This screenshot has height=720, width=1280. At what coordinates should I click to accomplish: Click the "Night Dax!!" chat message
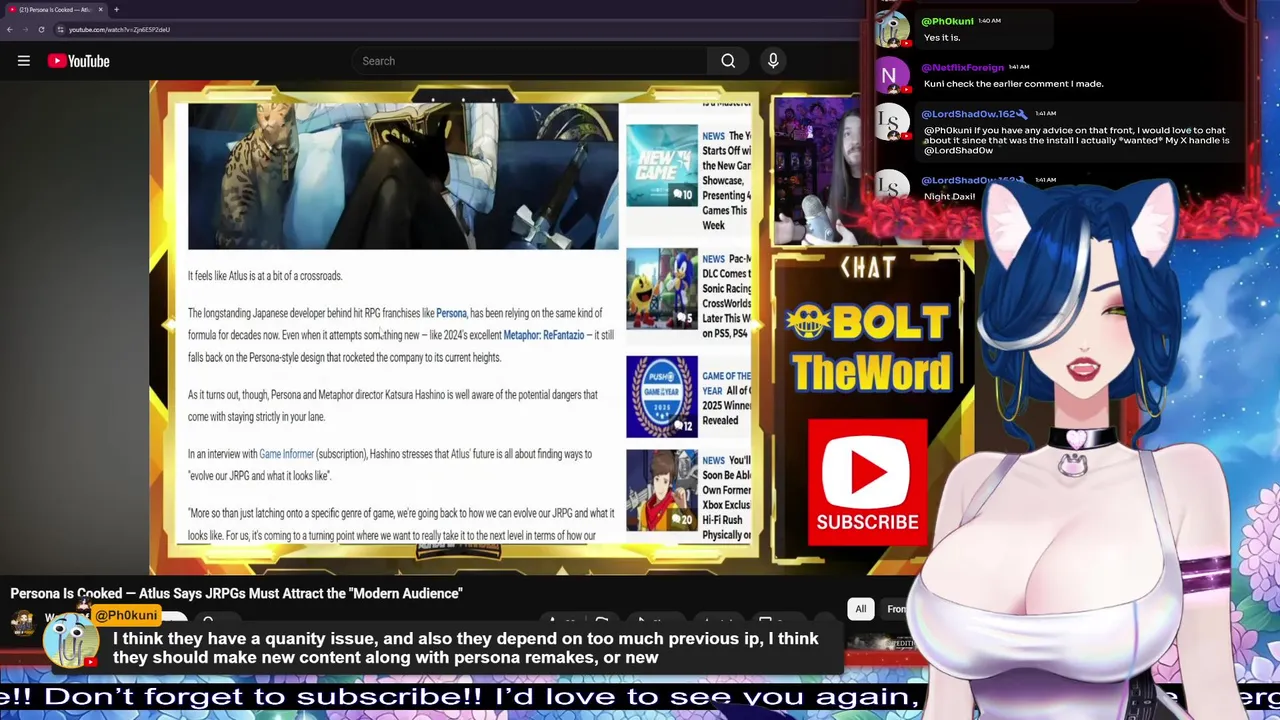(949, 196)
